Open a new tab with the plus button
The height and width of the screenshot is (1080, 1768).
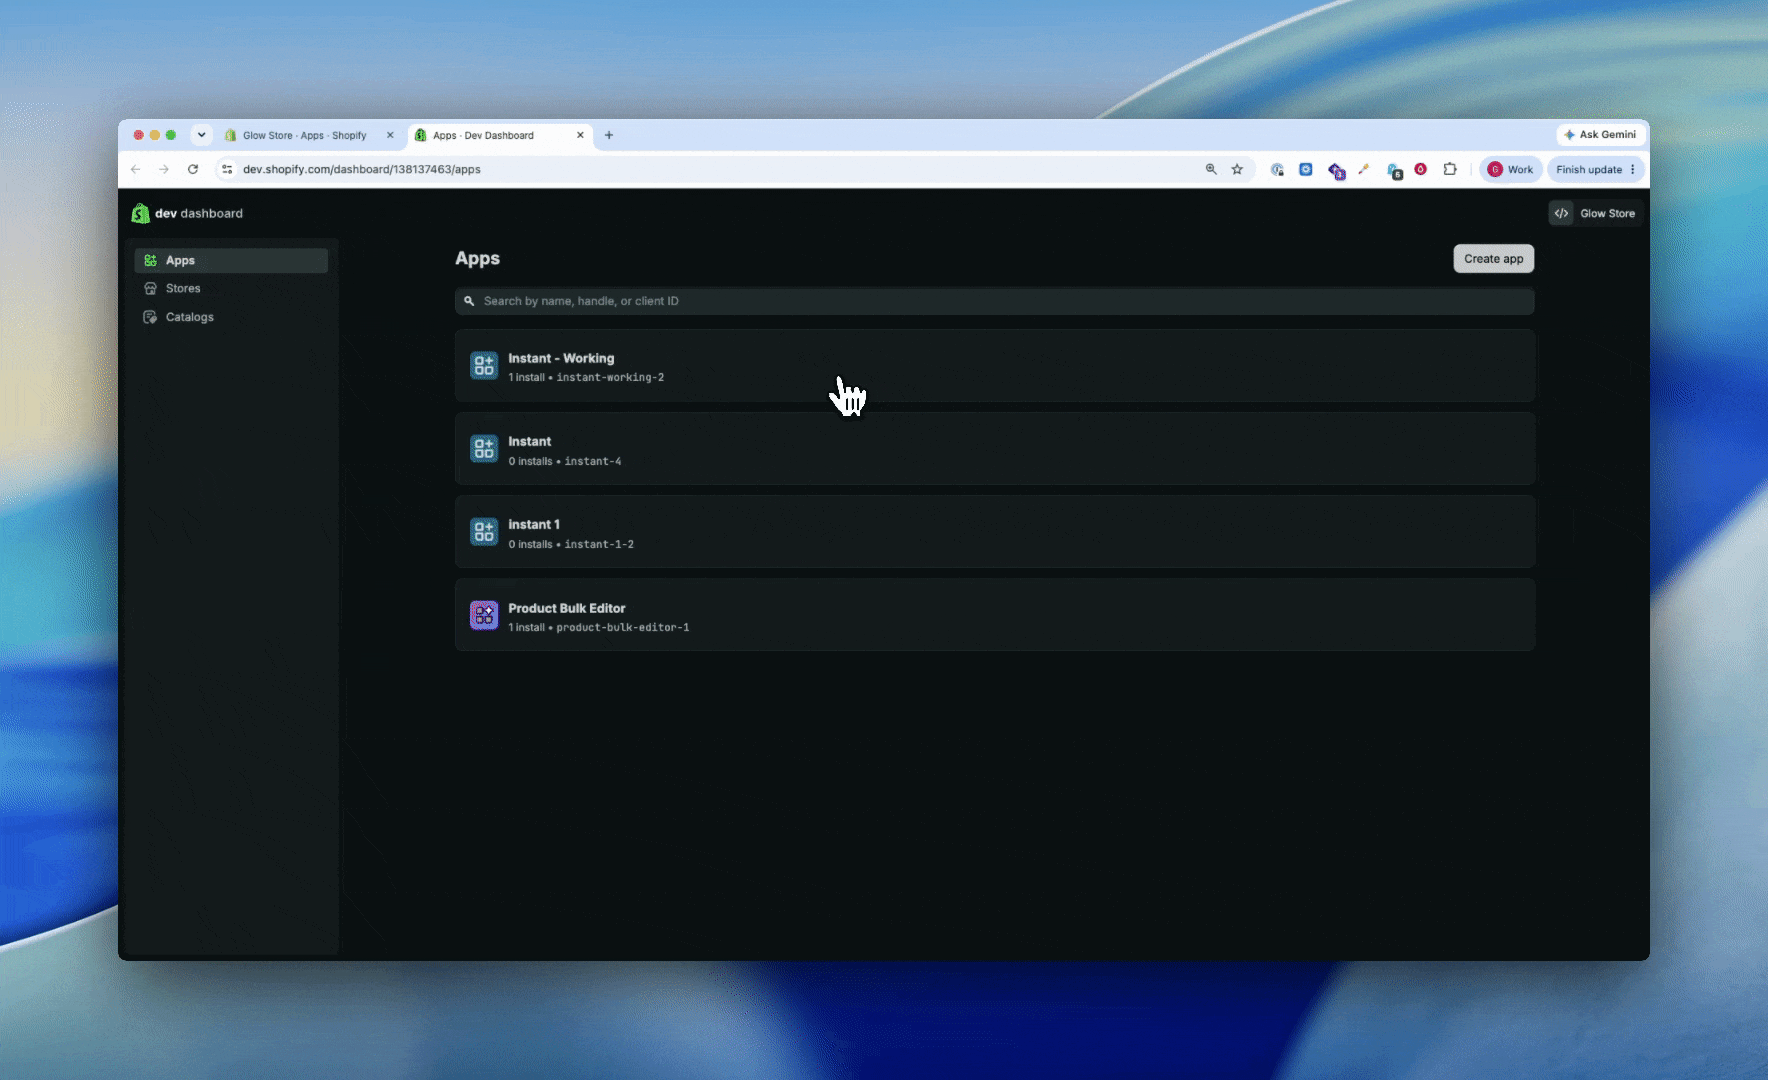pos(609,136)
